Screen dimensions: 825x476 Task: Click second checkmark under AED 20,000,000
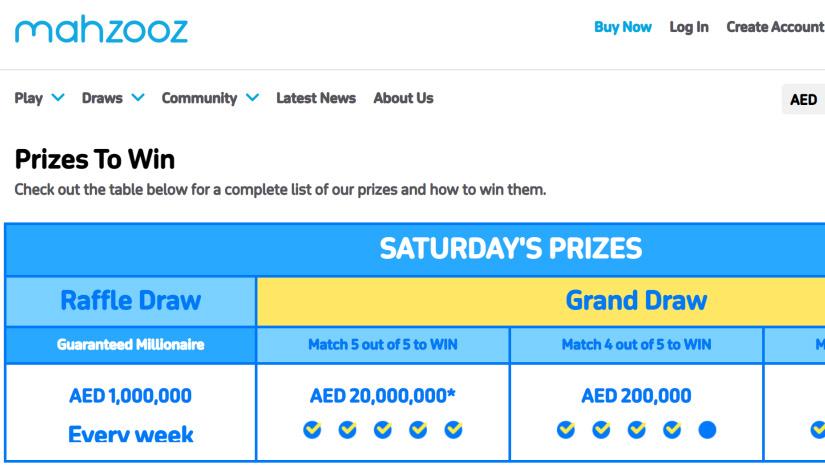pyautogui.click(x=348, y=430)
